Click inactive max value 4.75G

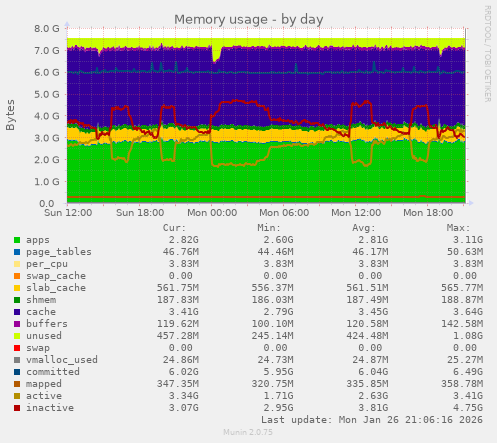pos(468,408)
